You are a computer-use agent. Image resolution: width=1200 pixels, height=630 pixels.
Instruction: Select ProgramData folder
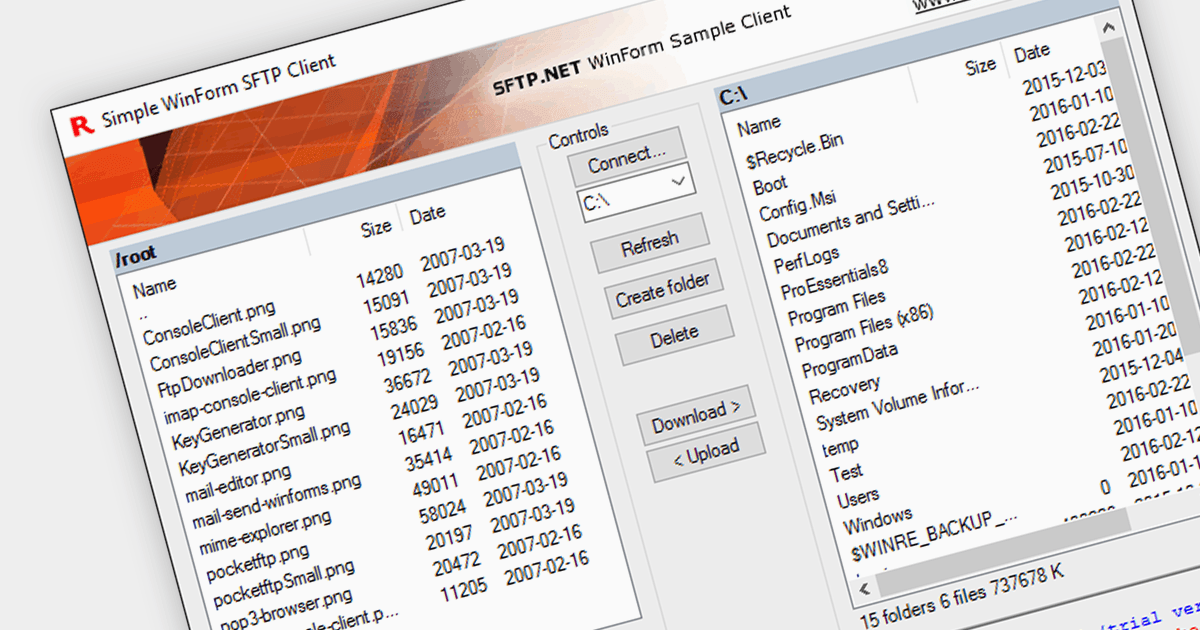click(x=850, y=360)
